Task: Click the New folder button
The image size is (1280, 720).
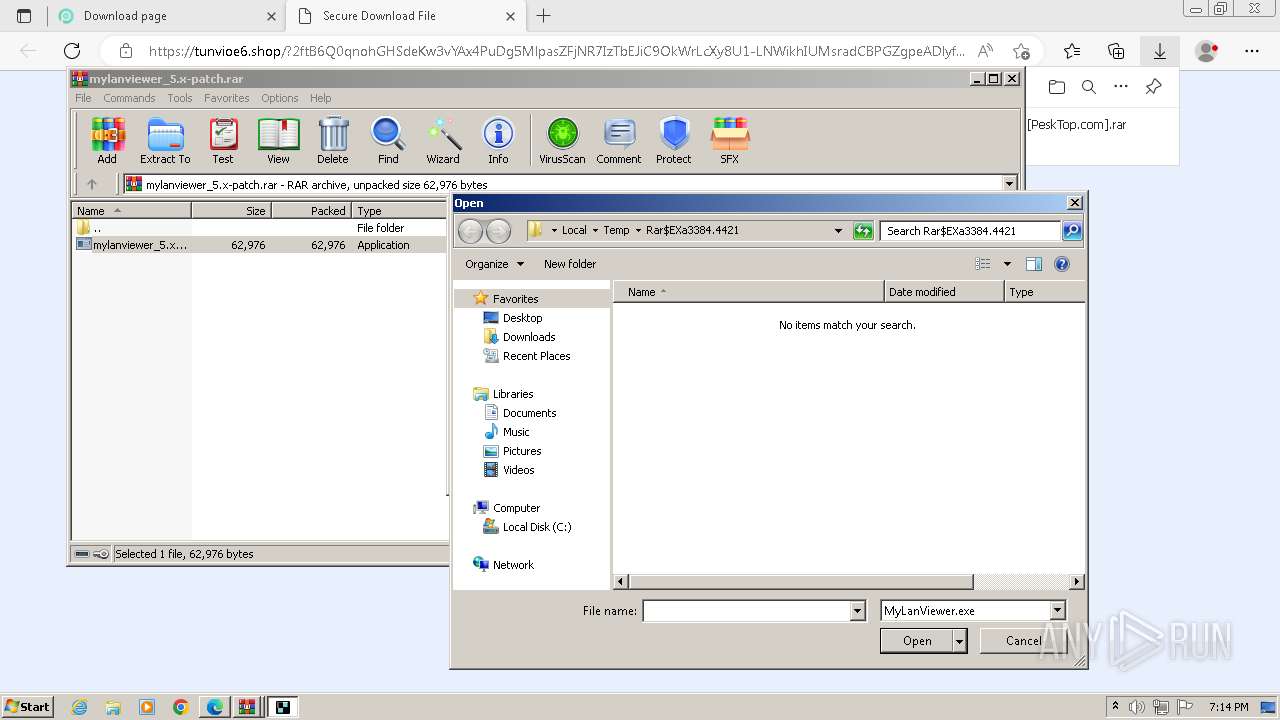Action: click(570, 264)
